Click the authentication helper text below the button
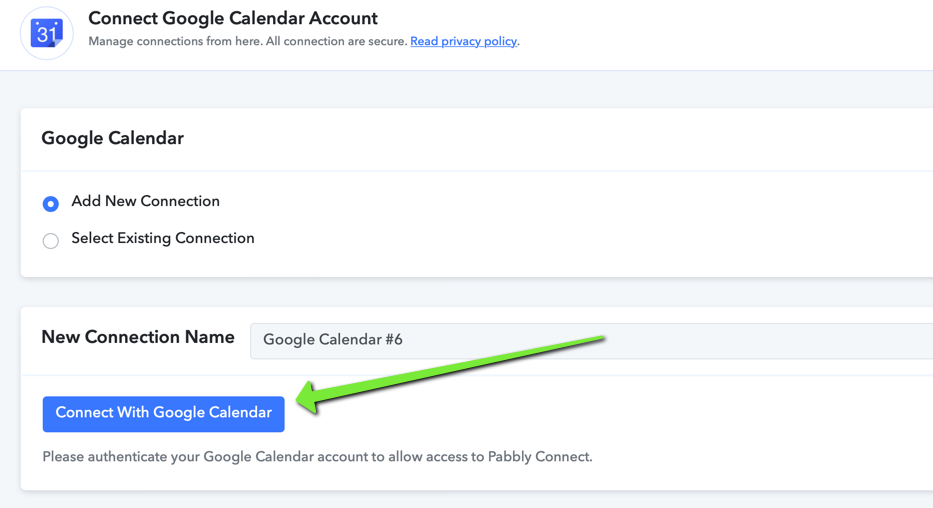This screenshot has height=508, width=933. [x=317, y=457]
